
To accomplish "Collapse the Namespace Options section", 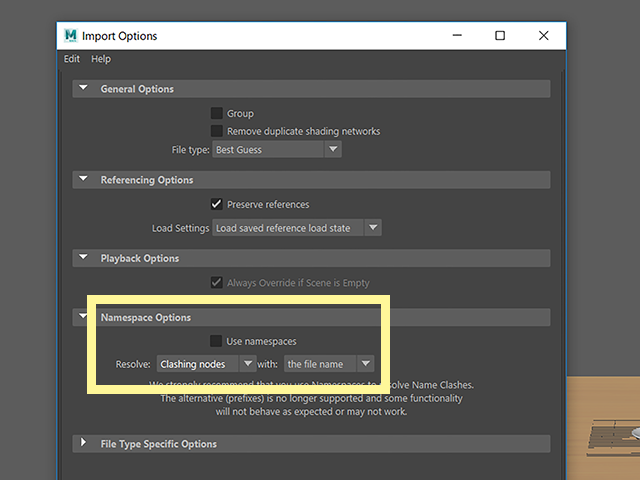I will [x=83, y=316].
